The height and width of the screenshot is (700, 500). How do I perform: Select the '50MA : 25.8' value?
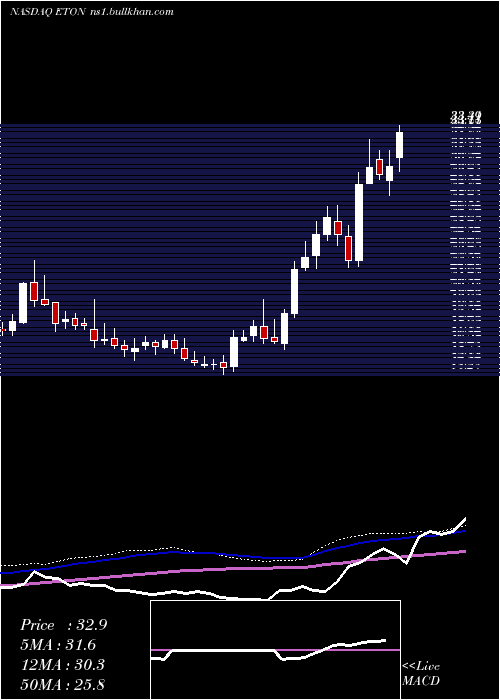[62, 684]
